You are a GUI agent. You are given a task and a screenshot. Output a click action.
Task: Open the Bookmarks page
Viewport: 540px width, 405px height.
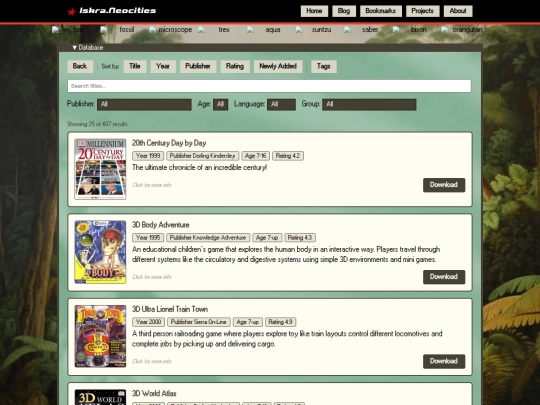point(381,11)
